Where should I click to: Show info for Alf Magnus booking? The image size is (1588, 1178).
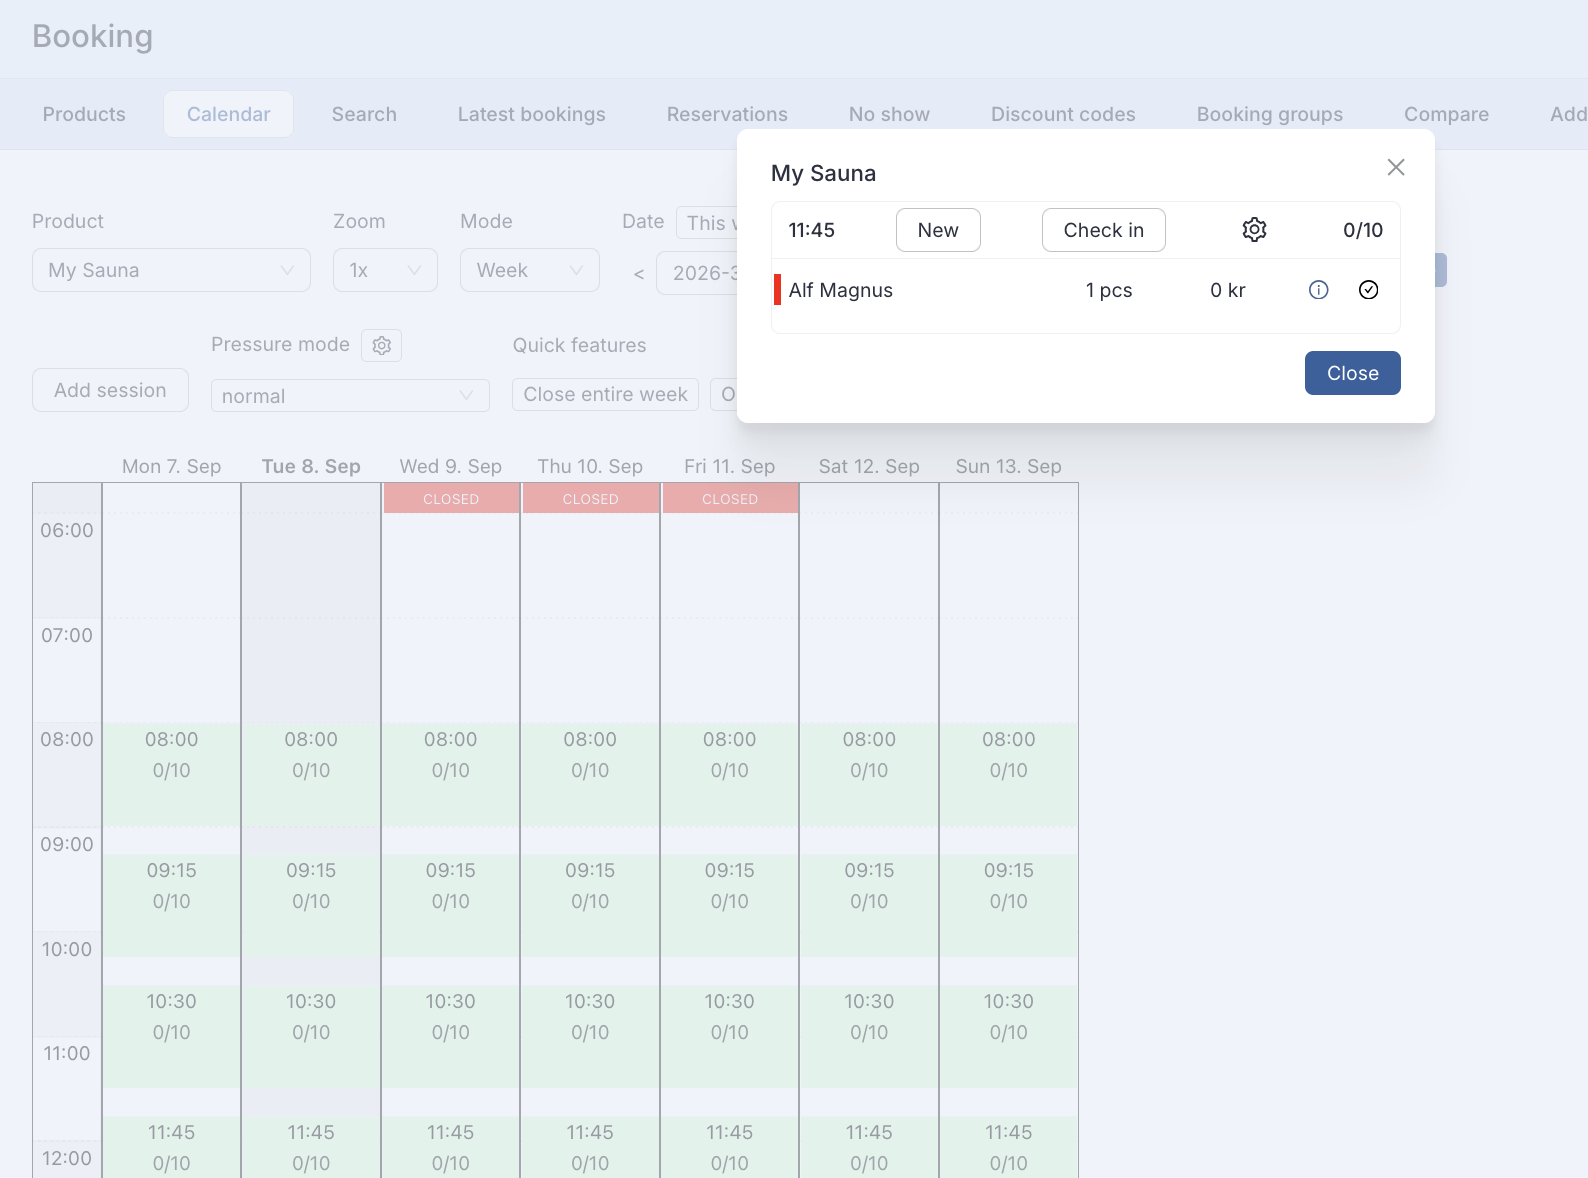pos(1319,290)
